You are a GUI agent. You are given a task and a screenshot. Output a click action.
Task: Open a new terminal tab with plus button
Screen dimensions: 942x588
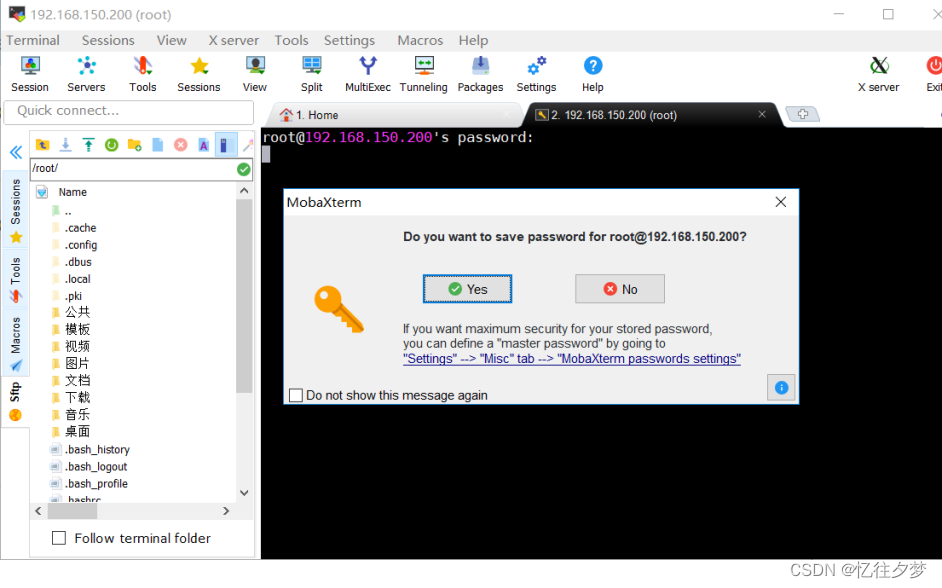click(x=803, y=114)
